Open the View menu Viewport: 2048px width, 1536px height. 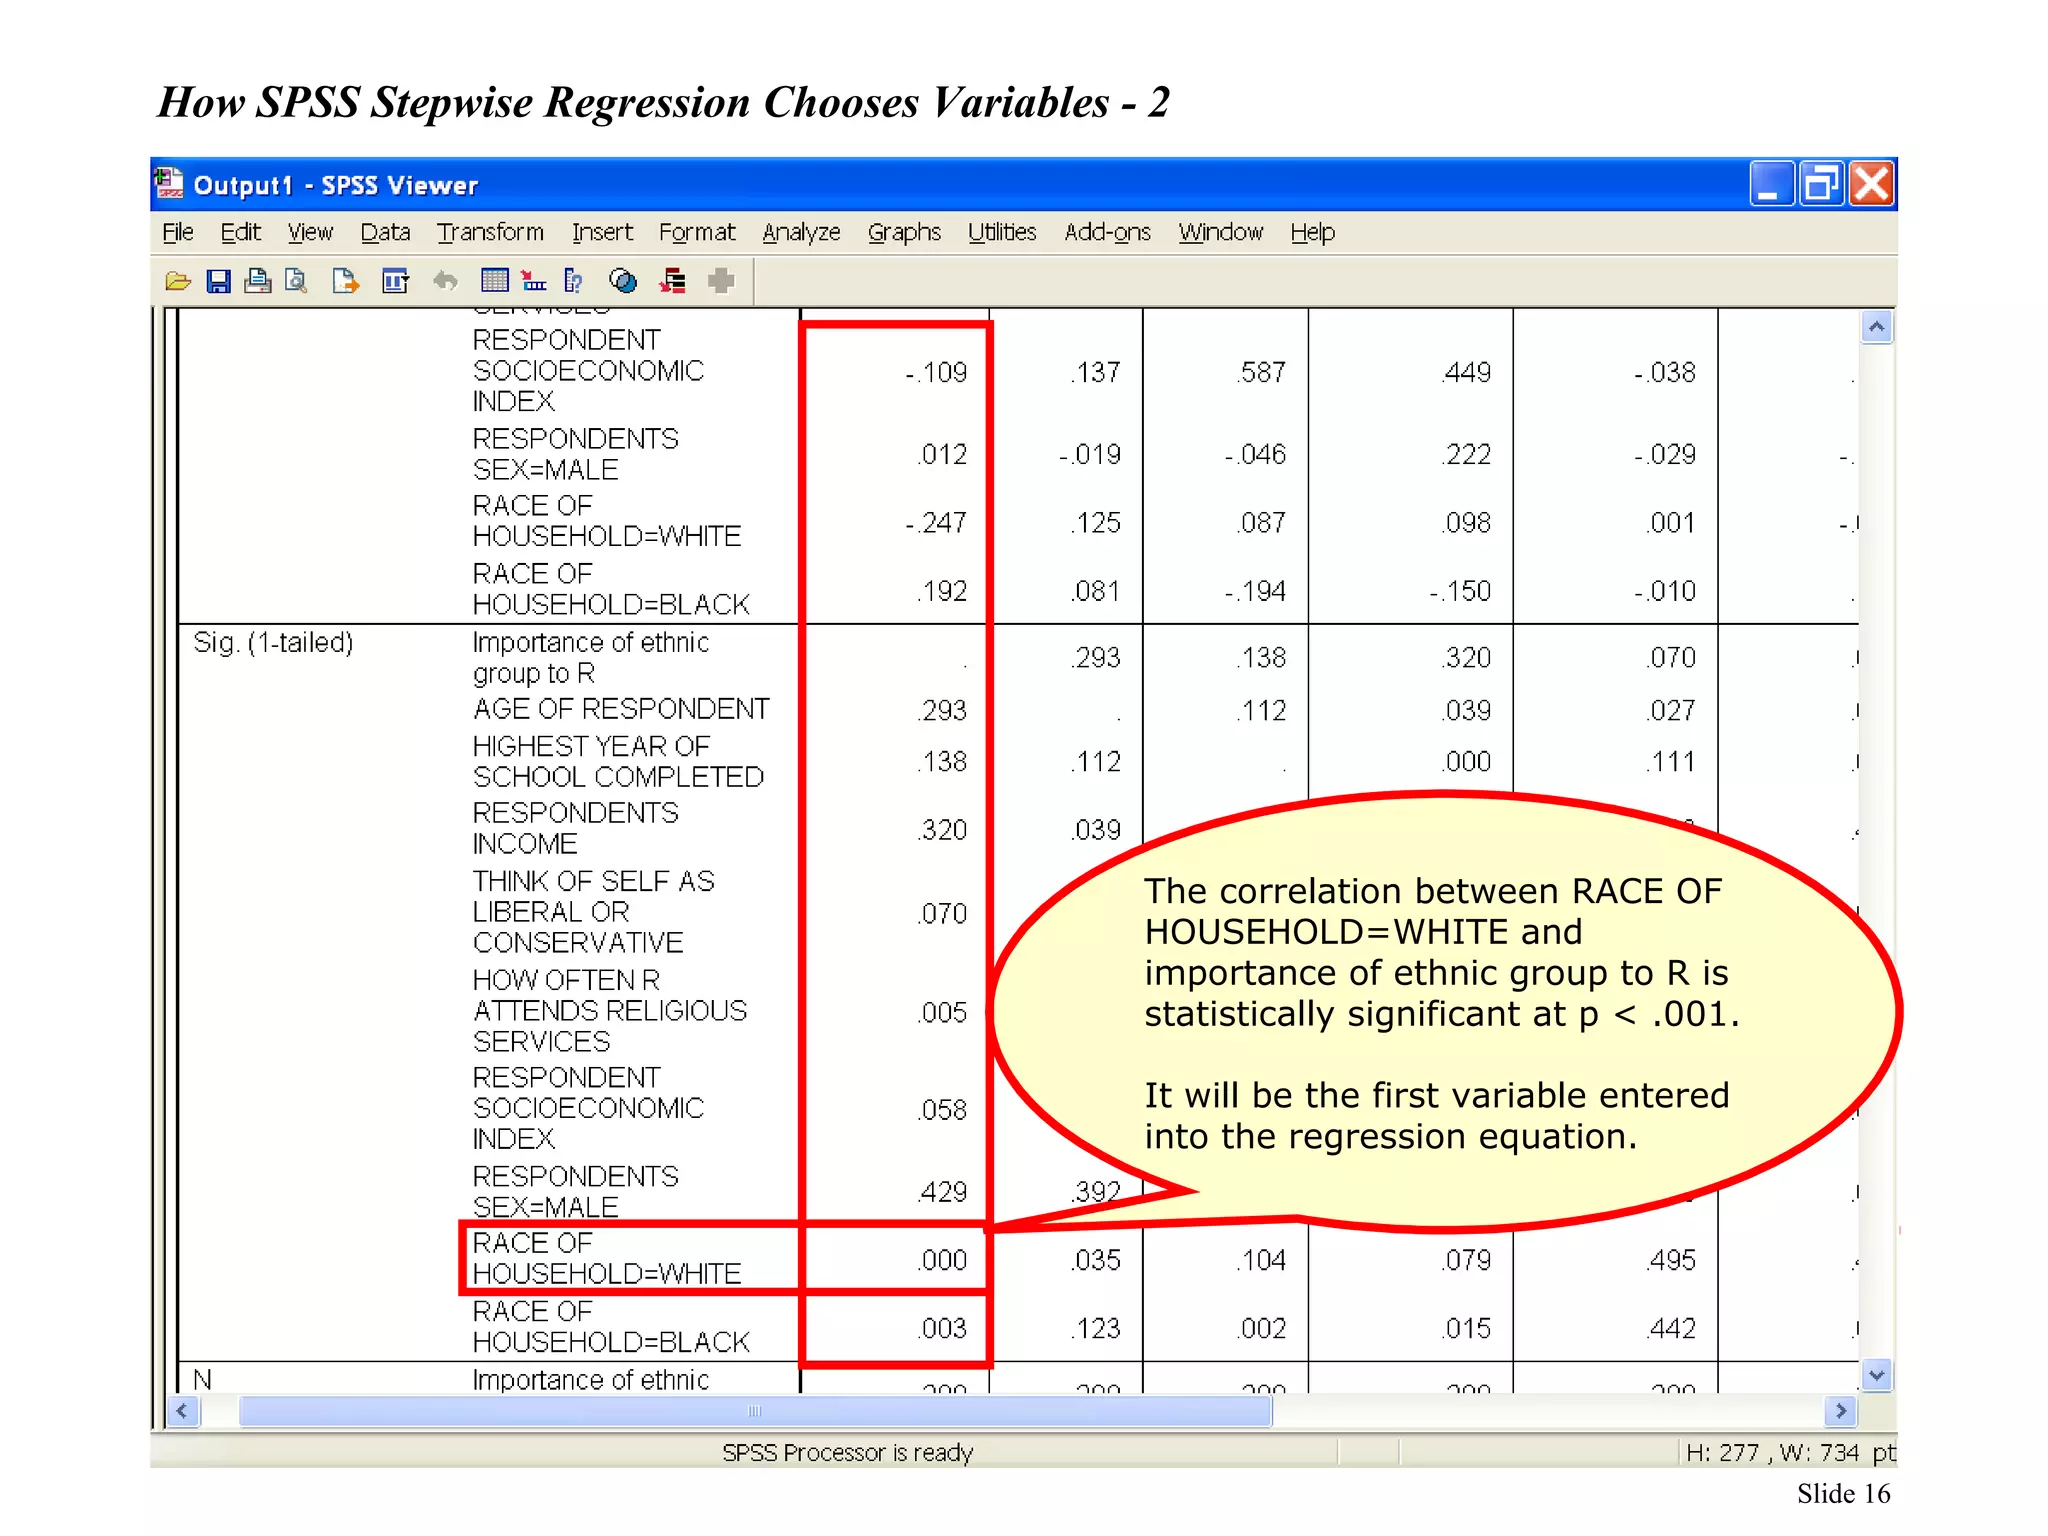click(x=310, y=232)
